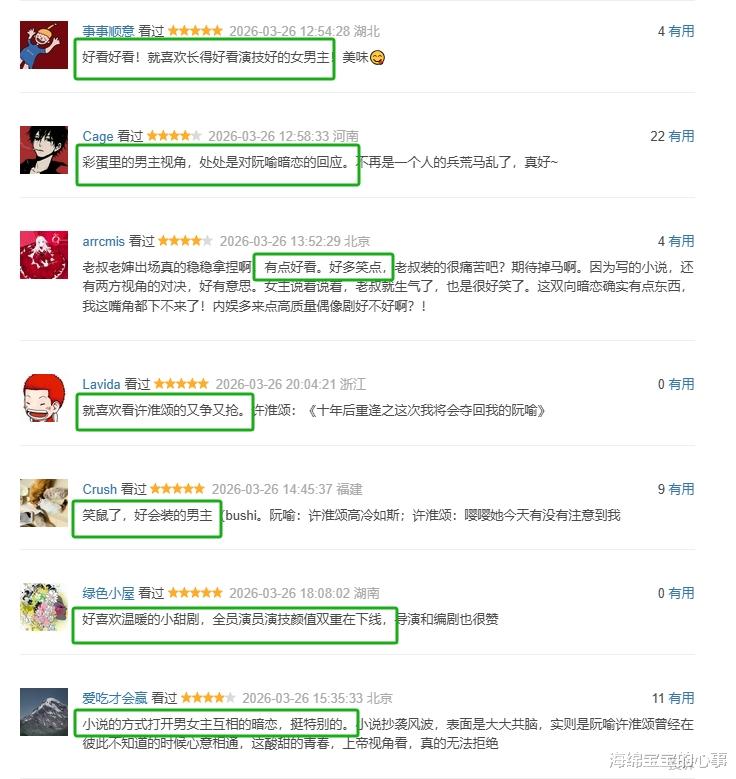Open arrcmis's red avatar picture
The width and height of the screenshot is (736, 779).
pos(44,254)
